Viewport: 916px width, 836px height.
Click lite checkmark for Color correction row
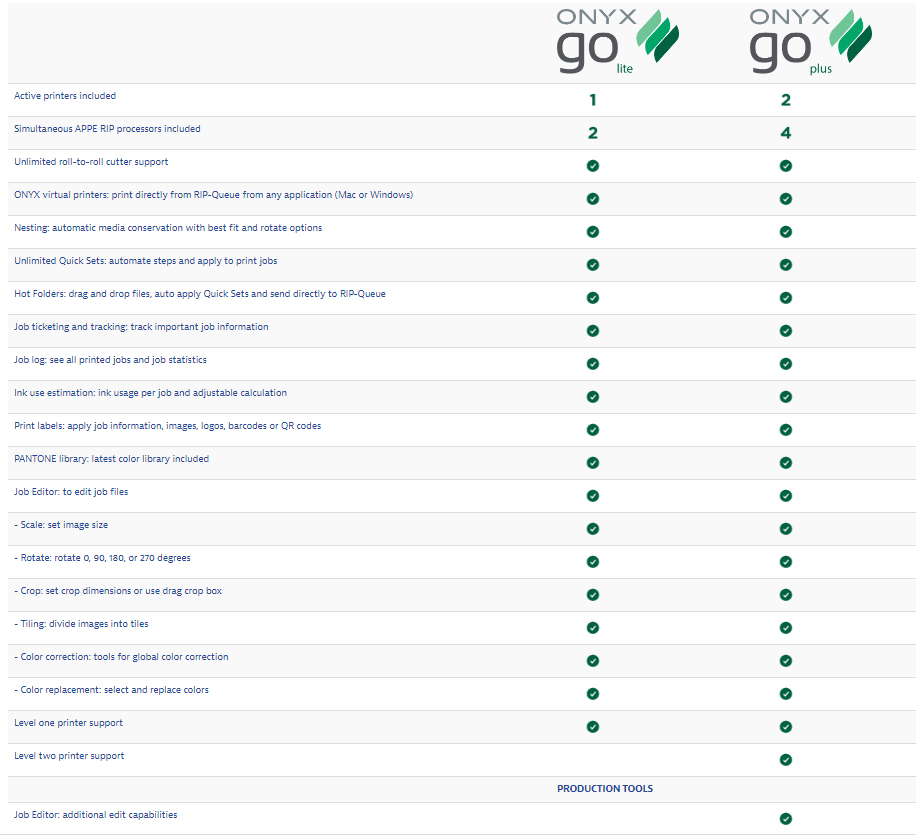(593, 661)
